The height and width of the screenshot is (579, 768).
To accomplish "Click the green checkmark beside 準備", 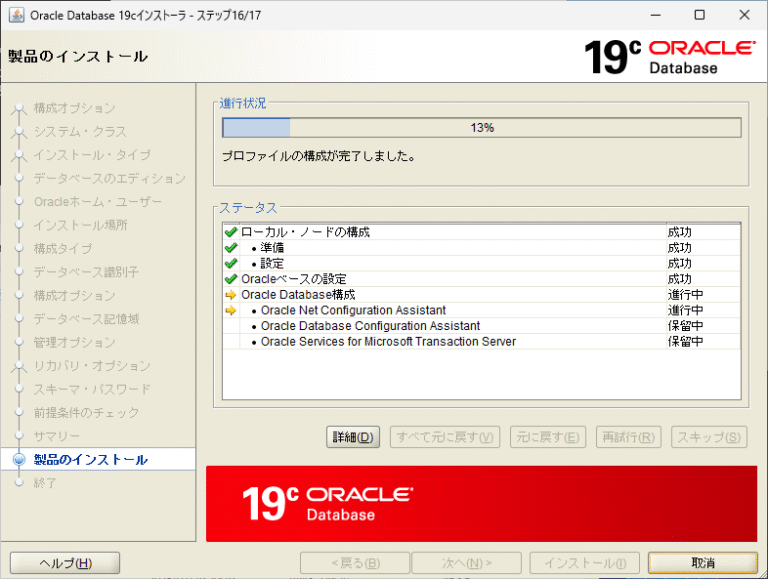I will 231,247.
